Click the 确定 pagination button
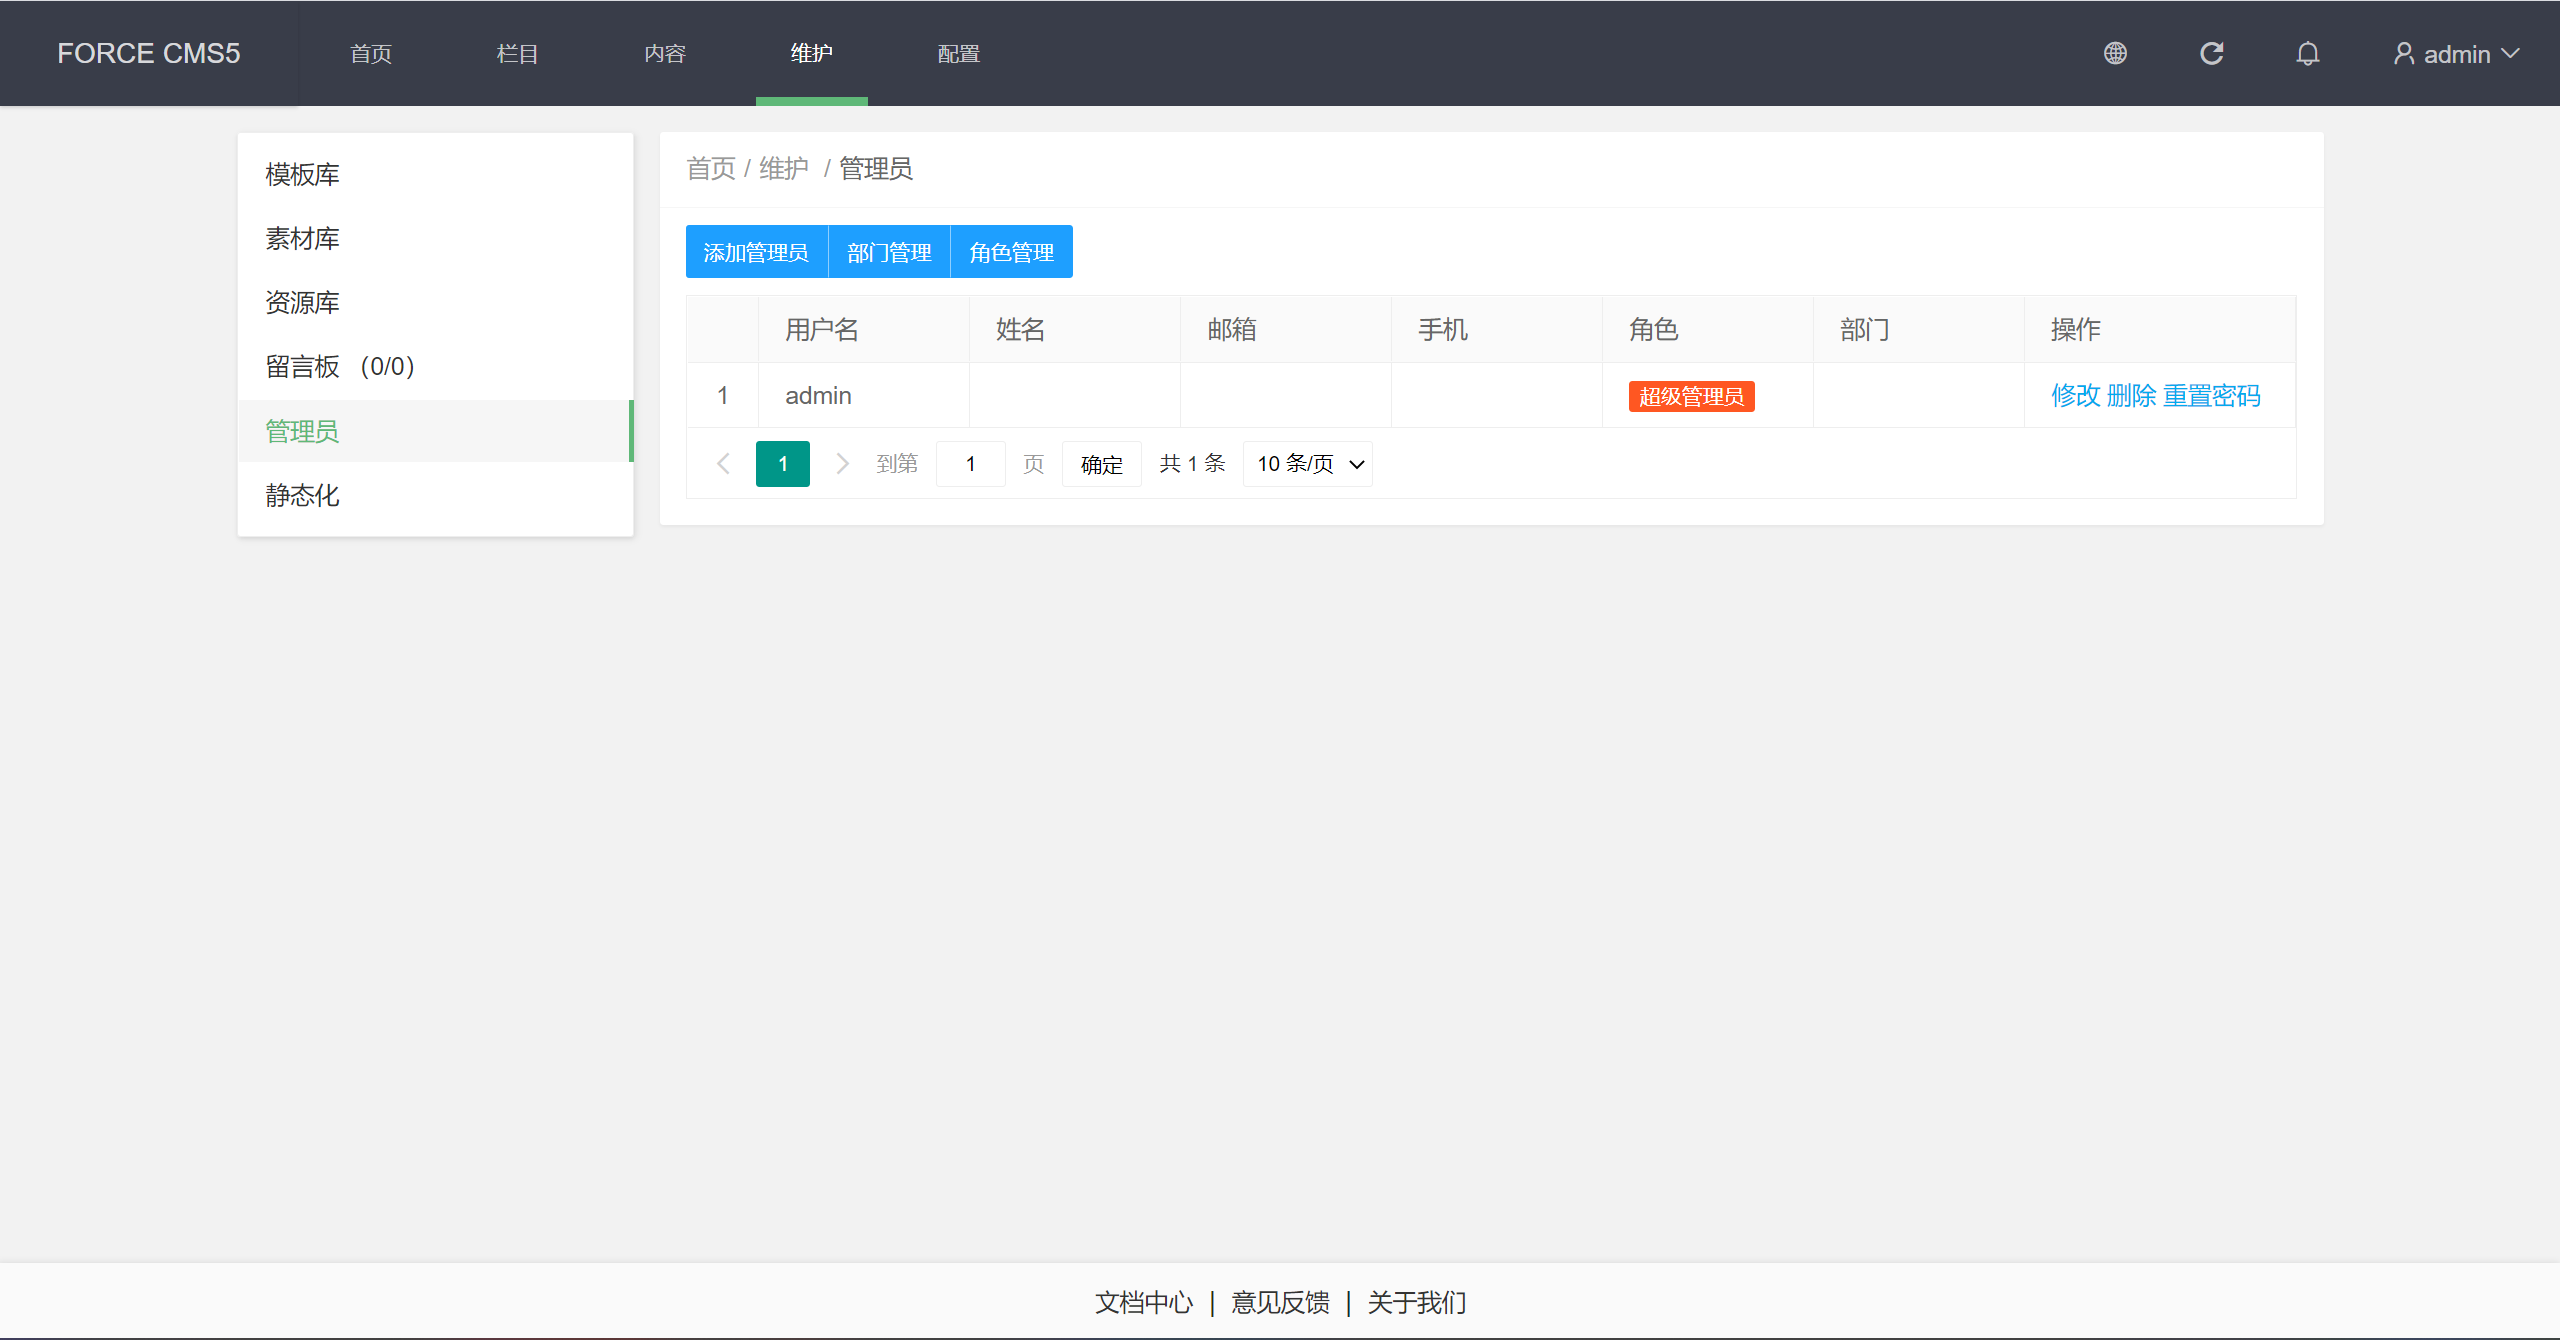Screen dimensions: 2560x1340 click(x=1101, y=464)
